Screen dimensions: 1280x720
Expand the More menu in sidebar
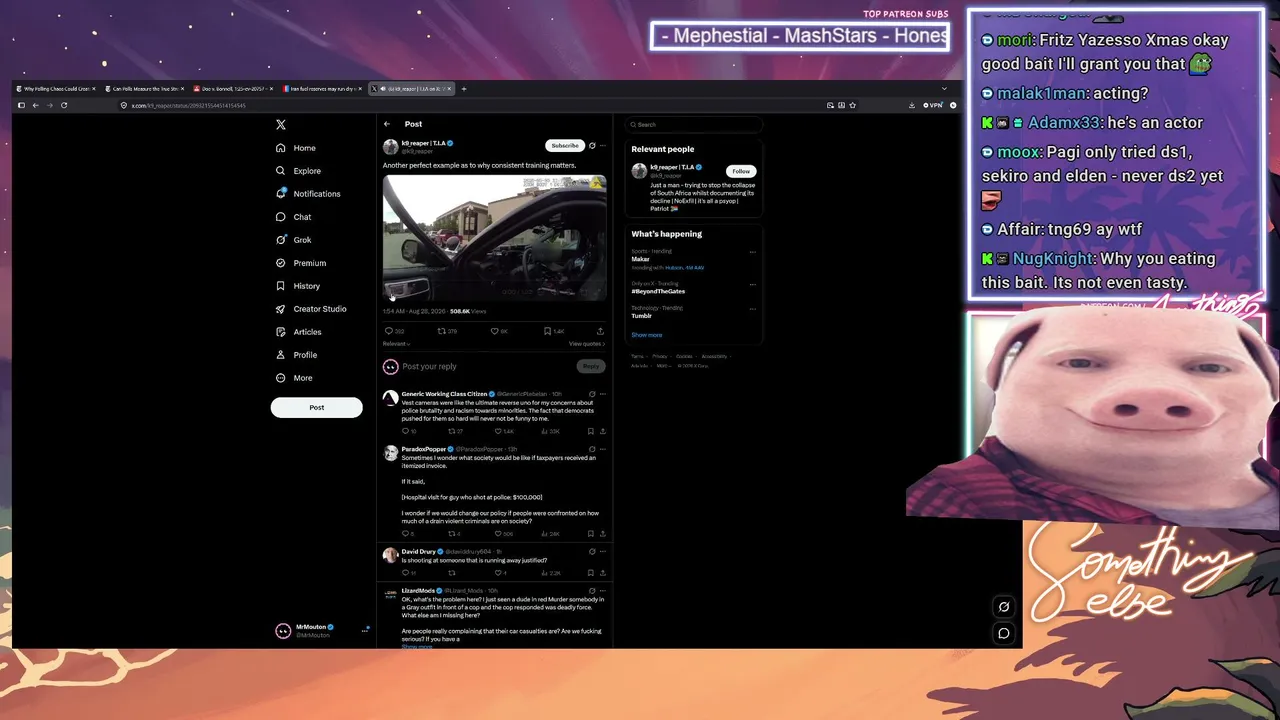pos(294,378)
